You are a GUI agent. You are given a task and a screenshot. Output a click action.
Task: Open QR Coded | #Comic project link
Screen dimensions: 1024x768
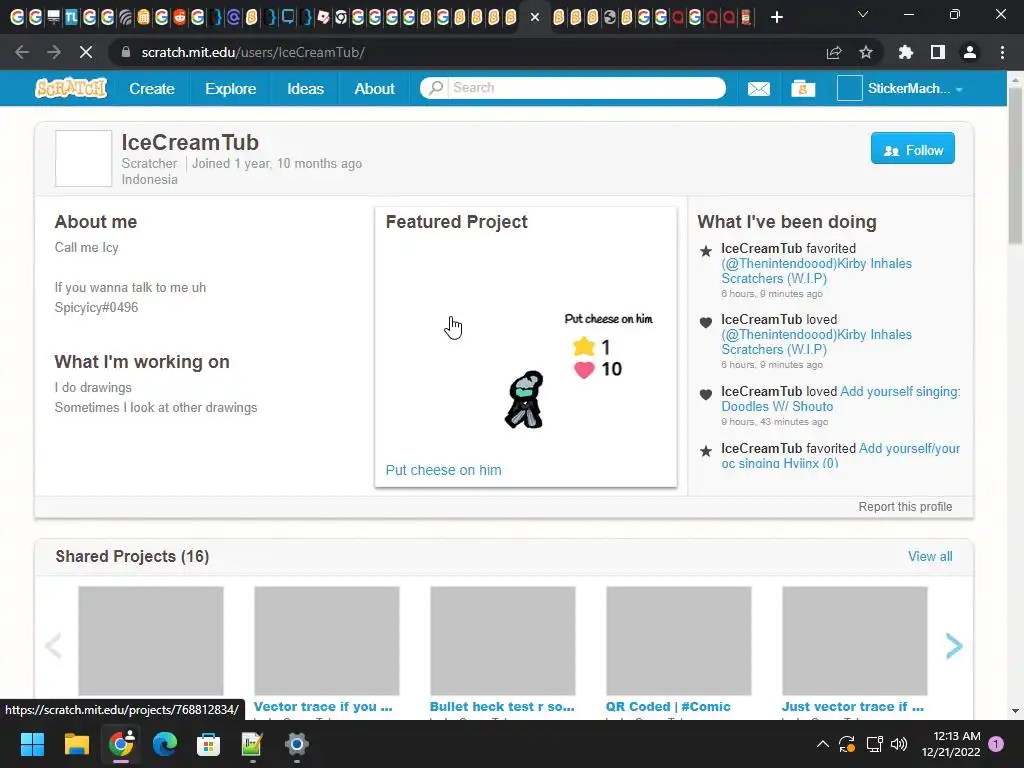[x=667, y=707]
